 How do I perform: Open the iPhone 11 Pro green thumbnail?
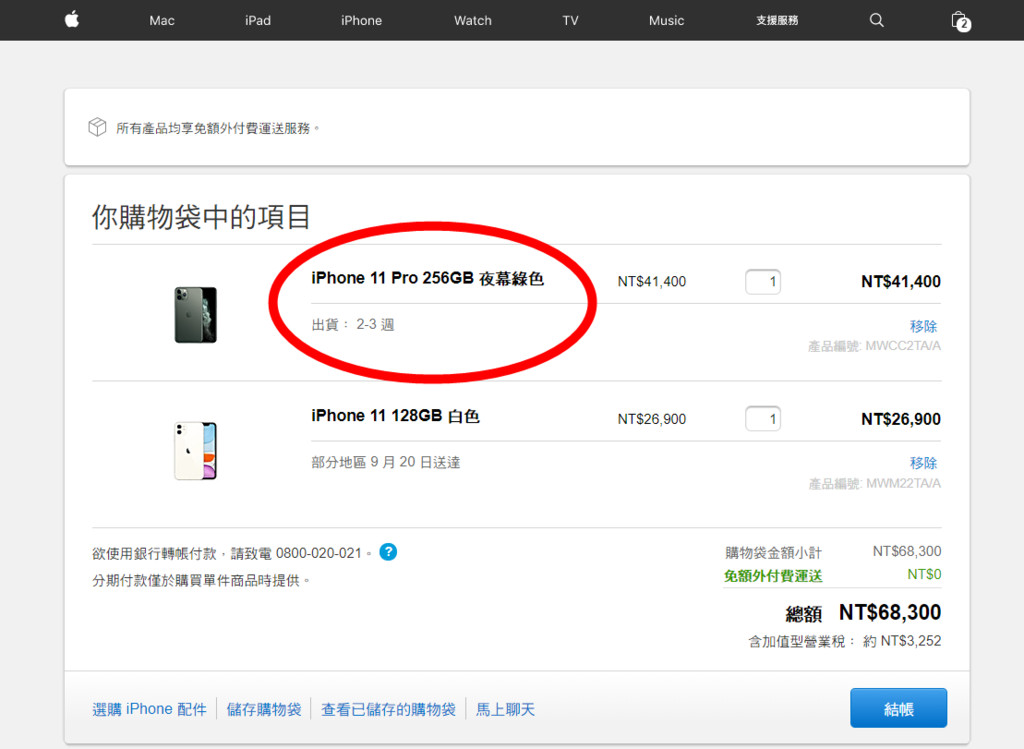pos(195,315)
